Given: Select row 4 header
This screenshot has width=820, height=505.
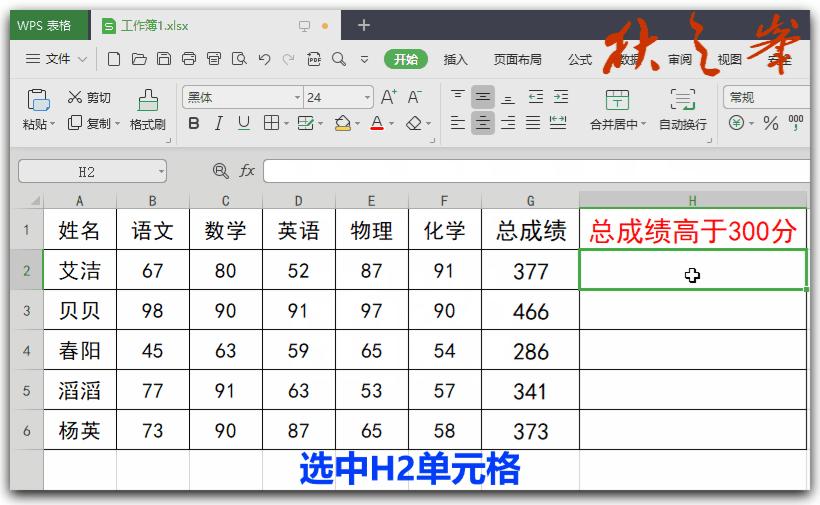Looking at the screenshot, I should coord(27,350).
